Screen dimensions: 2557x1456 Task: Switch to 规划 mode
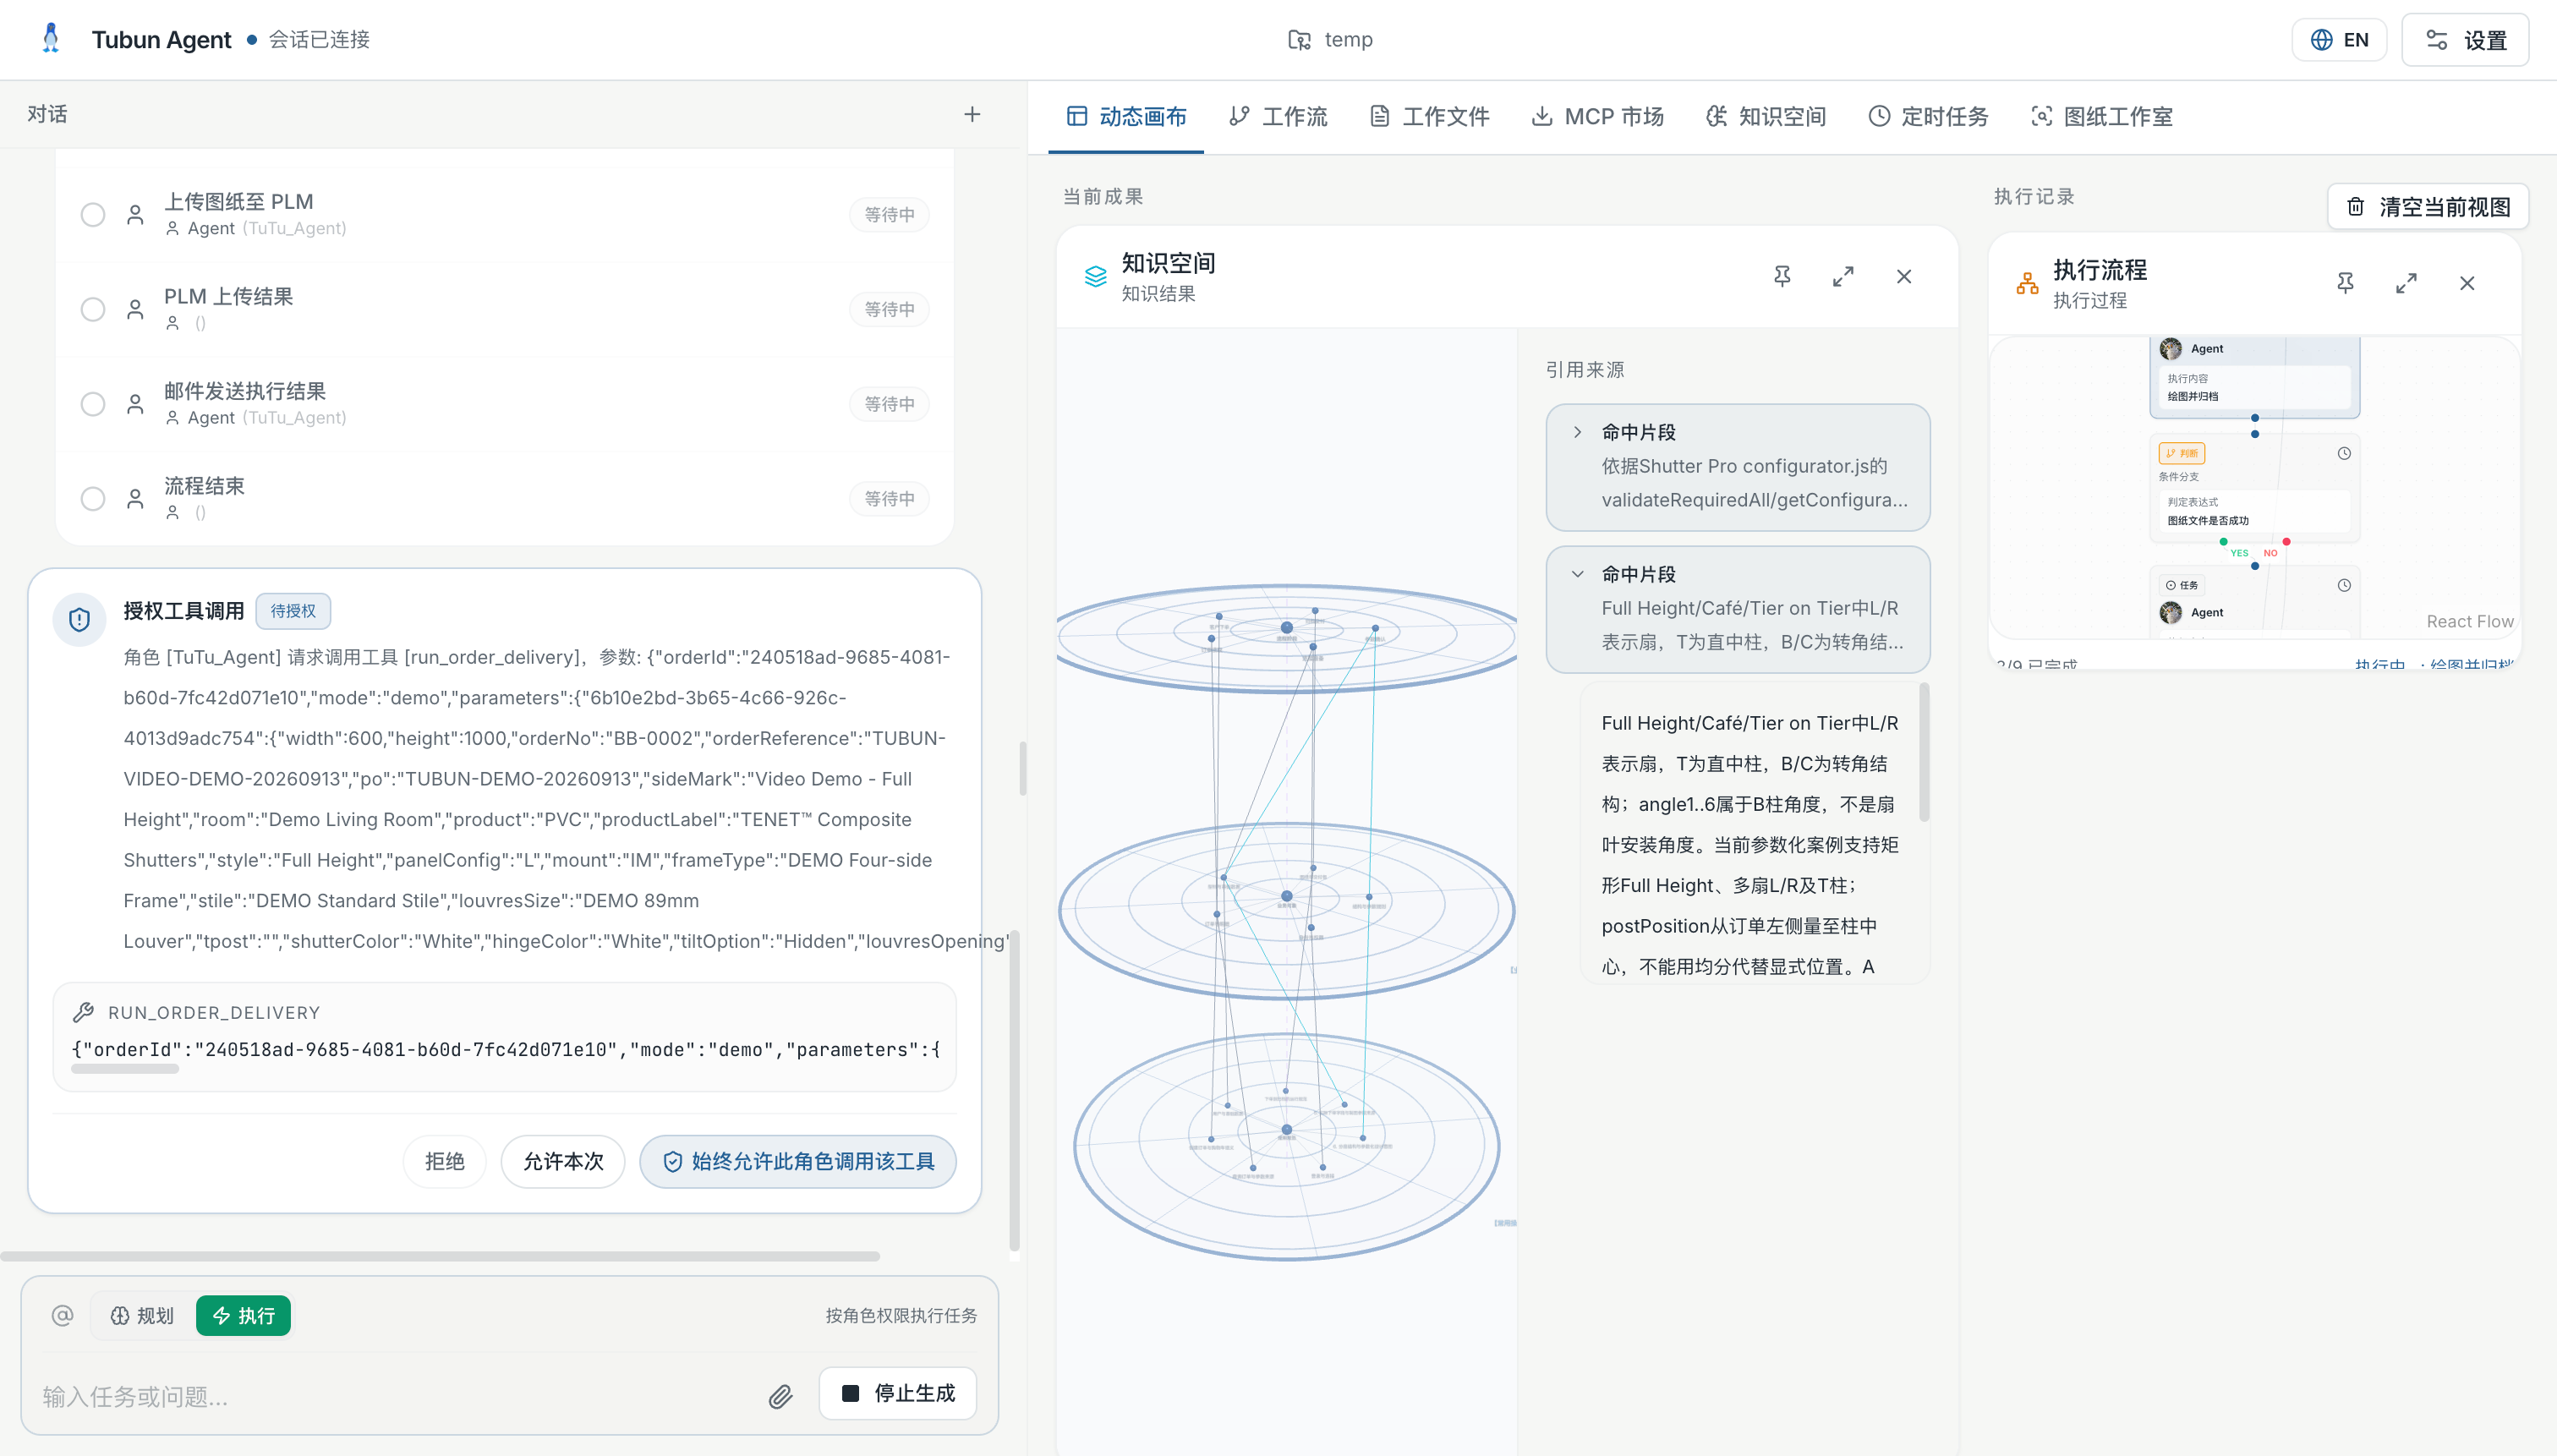pyautogui.click(x=141, y=1315)
